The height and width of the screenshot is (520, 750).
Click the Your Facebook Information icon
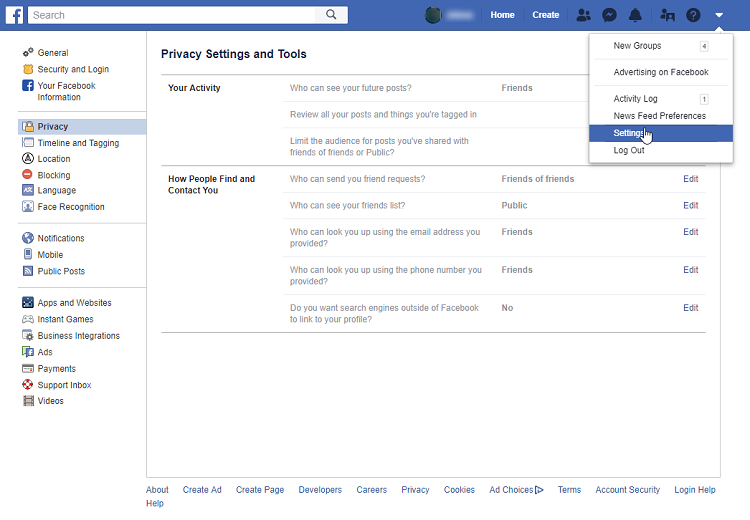(28, 86)
